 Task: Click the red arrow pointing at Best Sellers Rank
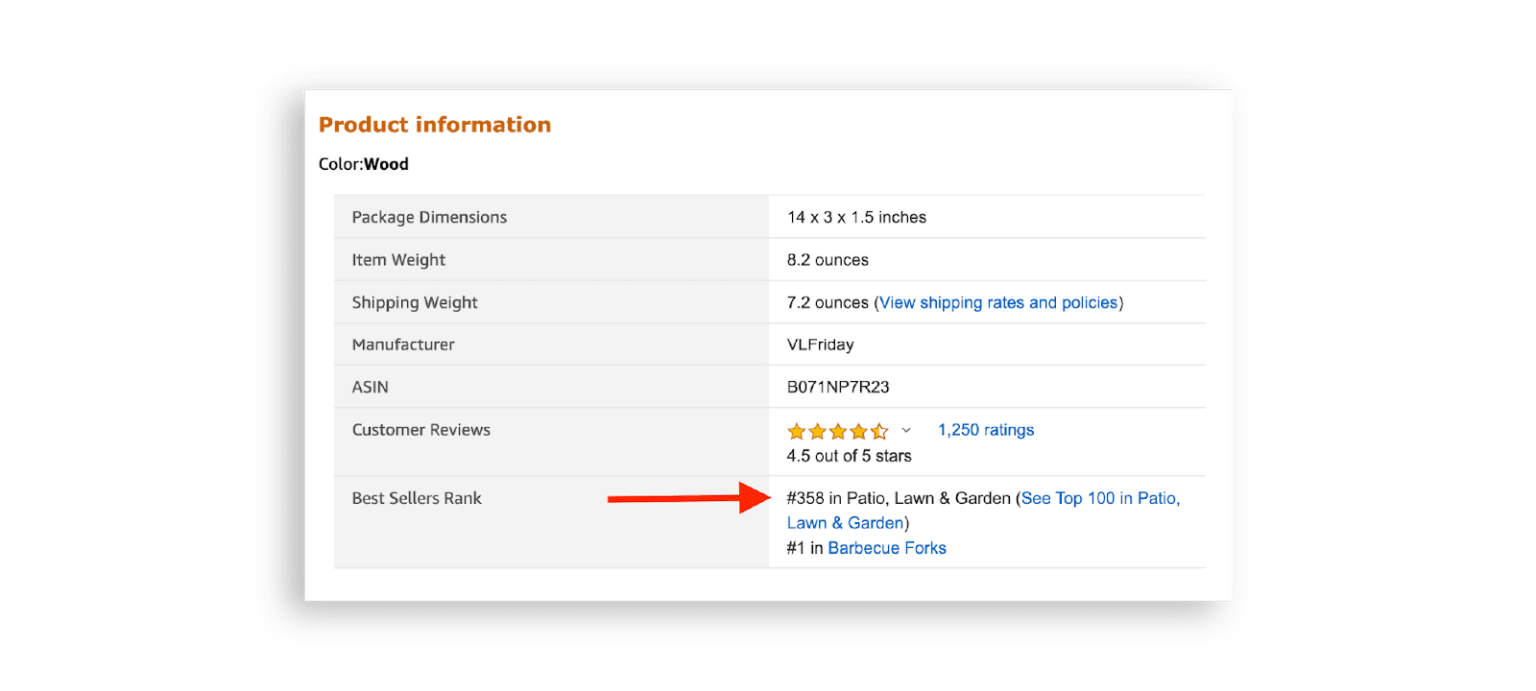[x=690, y=497]
